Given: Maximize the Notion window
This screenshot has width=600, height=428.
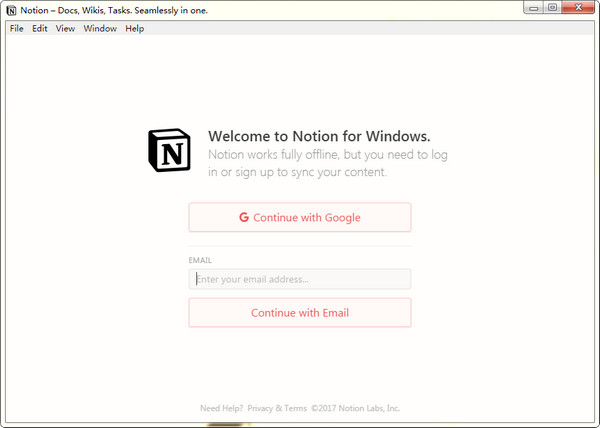Looking at the screenshot, I should (x=552, y=8).
